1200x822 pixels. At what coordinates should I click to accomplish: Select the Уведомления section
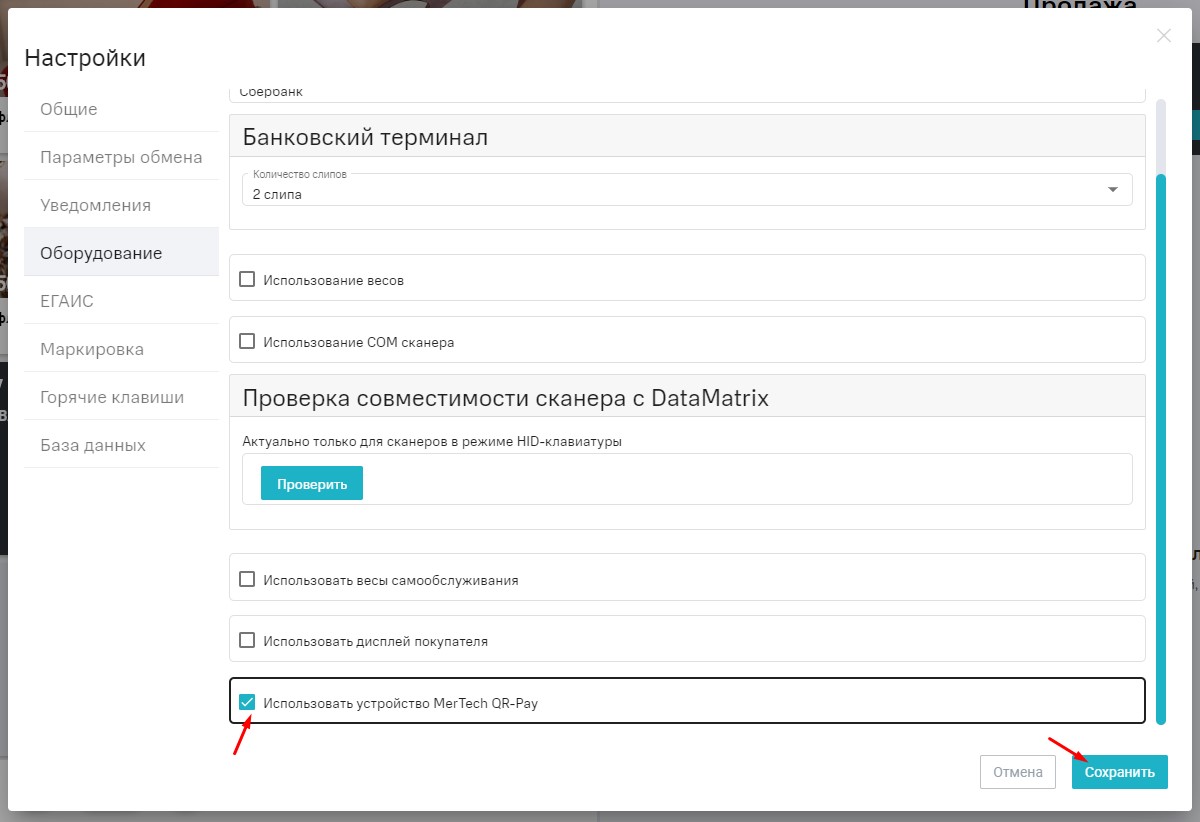tap(95, 204)
